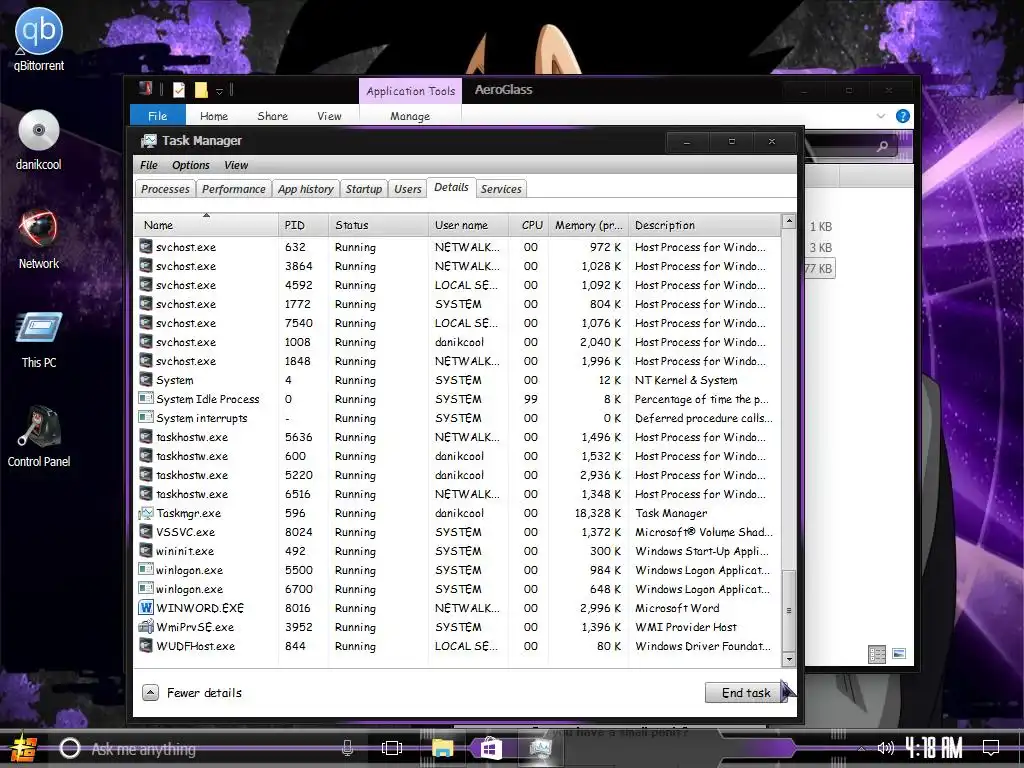Open Control Panel desktop icon
Screen dimensions: 1024x768
(x=39, y=436)
